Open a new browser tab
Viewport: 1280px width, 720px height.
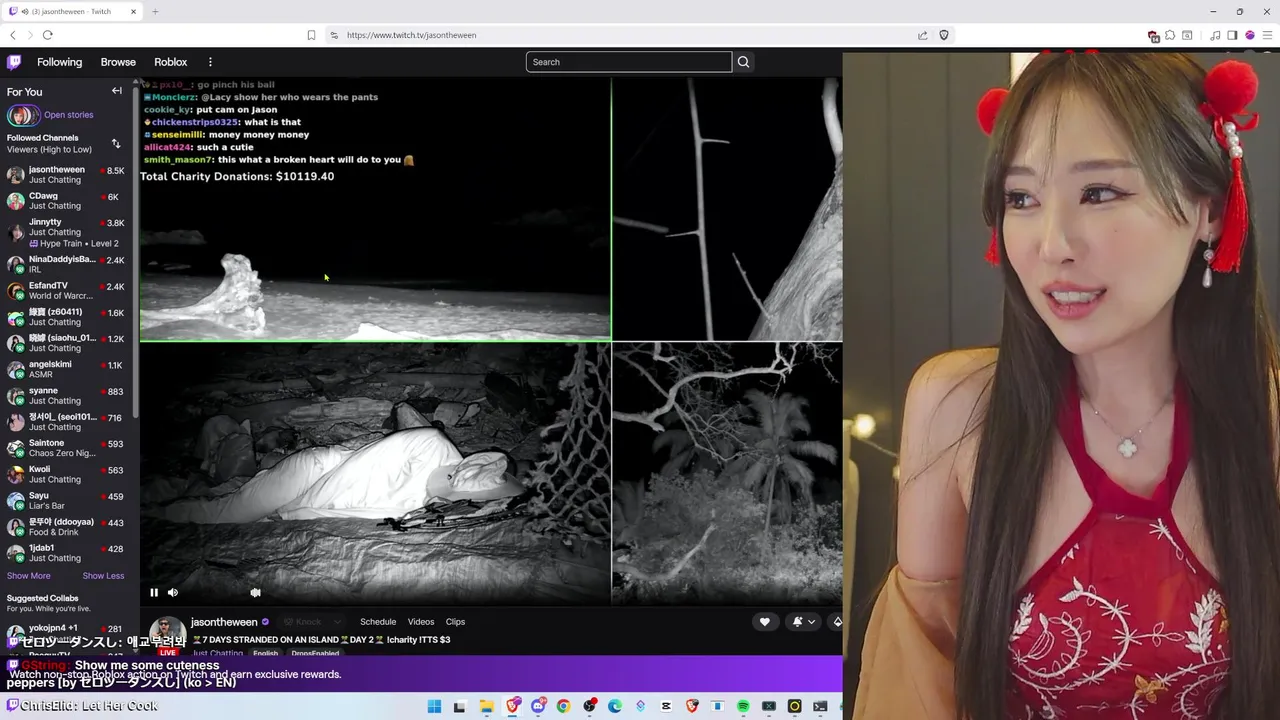(x=155, y=12)
